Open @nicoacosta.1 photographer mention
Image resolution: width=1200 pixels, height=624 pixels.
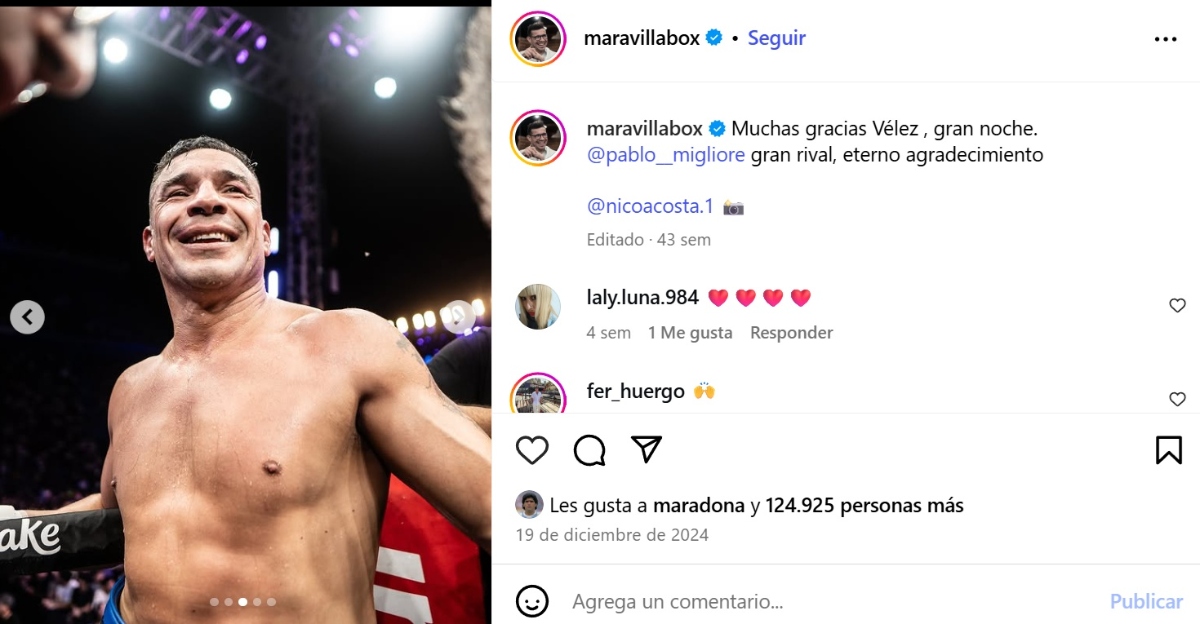click(x=650, y=206)
